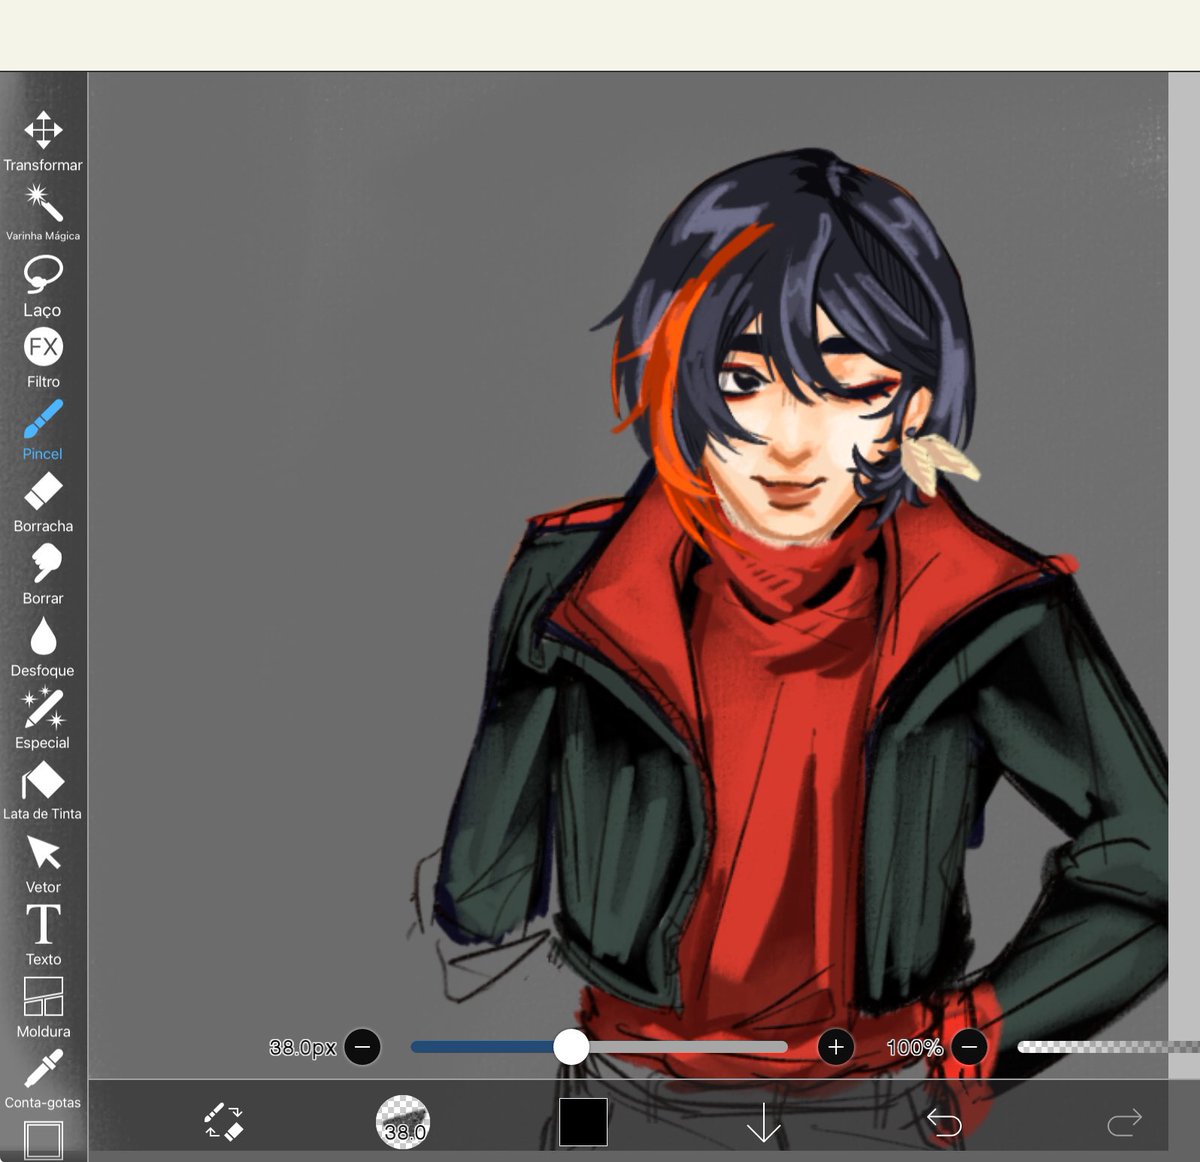1200x1162 pixels.
Task: Click the checkered opacity slider track
Action: tap(1108, 1047)
